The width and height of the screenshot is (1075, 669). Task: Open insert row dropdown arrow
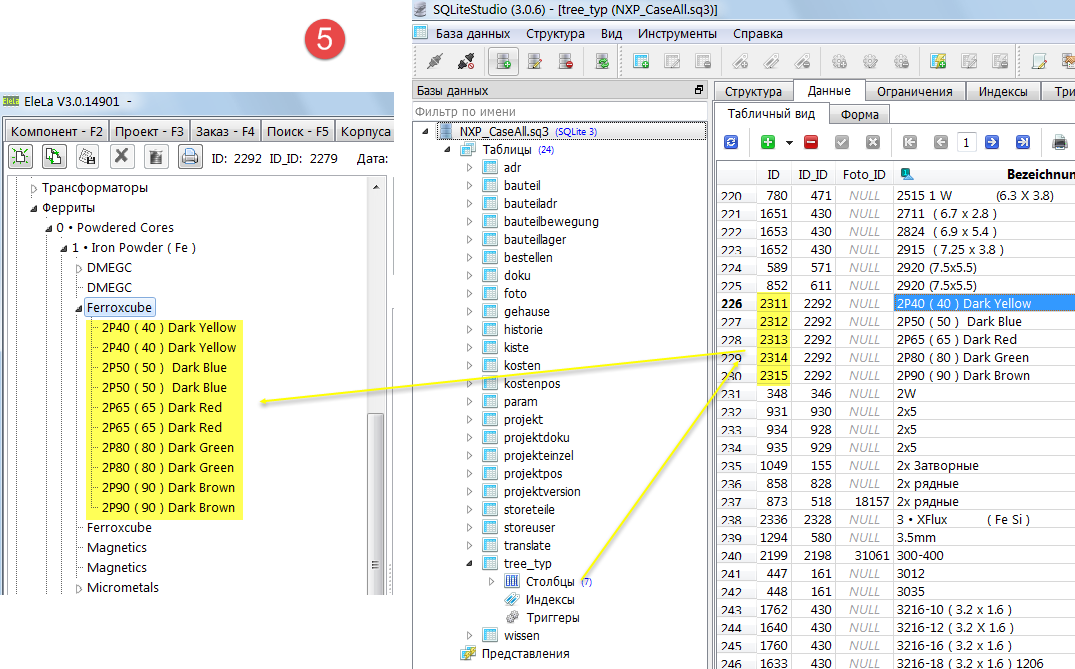point(789,143)
